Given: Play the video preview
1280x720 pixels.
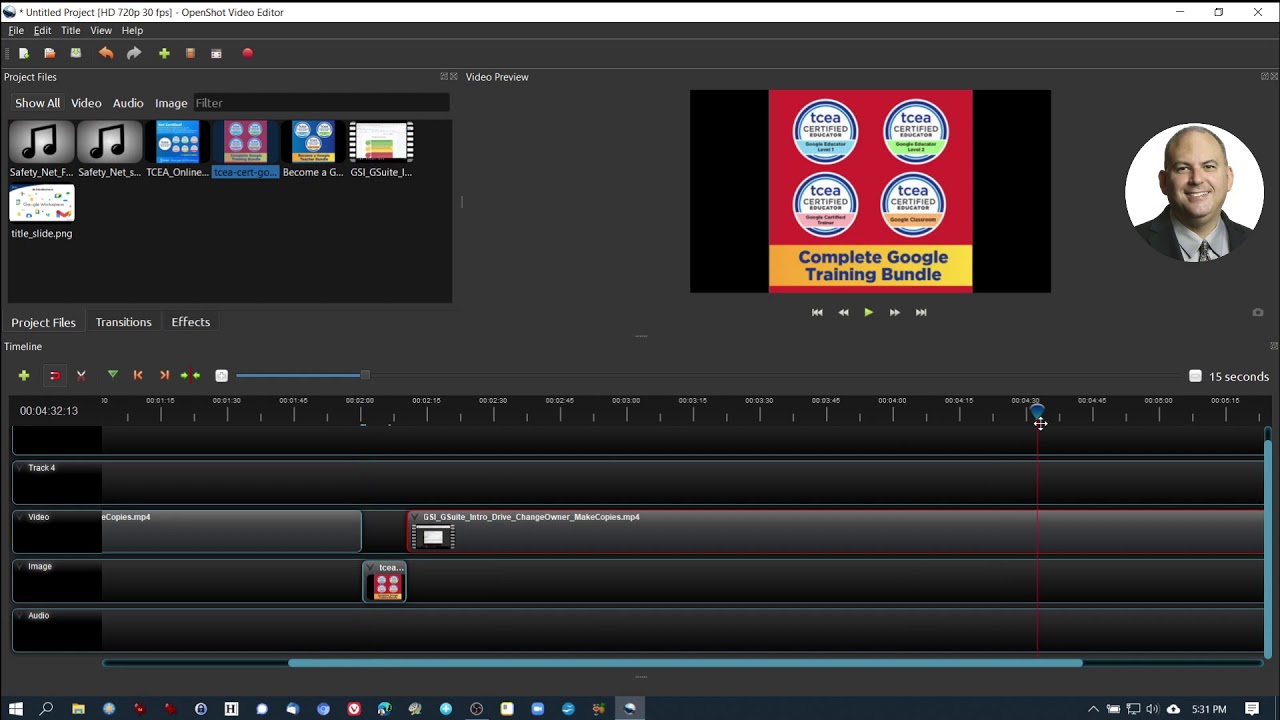Looking at the screenshot, I should (x=868, y=312).
